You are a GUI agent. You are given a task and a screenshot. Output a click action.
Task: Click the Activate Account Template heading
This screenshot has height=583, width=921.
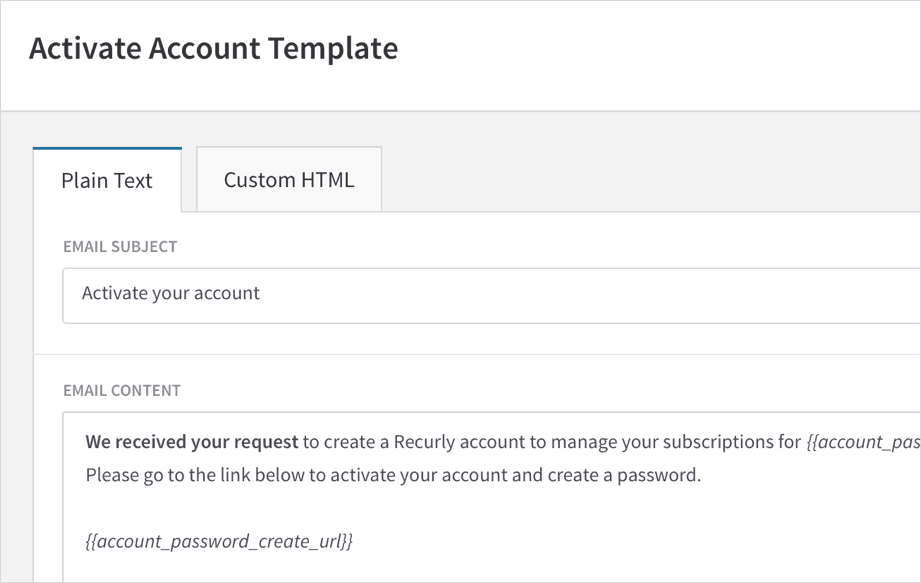tap(213, 47)
